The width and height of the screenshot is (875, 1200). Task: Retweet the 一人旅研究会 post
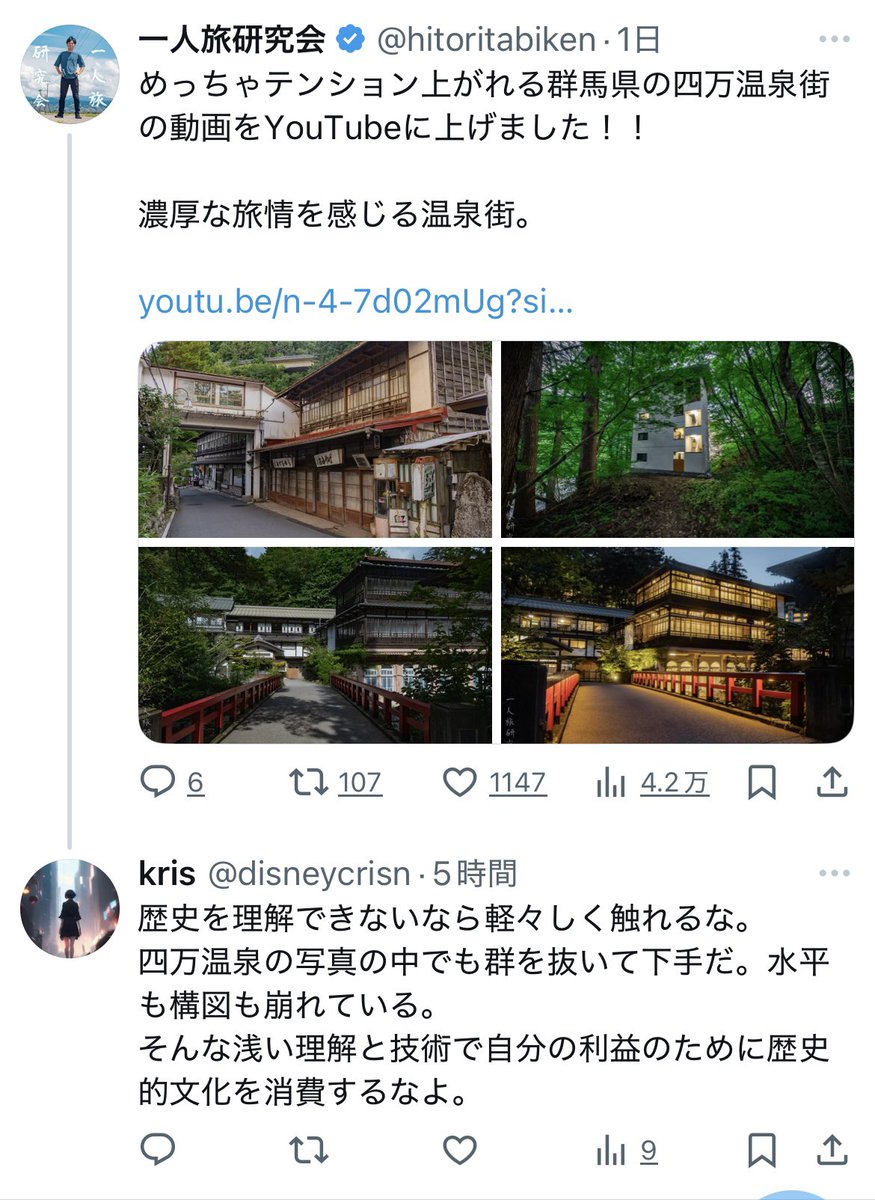point(331,783)
